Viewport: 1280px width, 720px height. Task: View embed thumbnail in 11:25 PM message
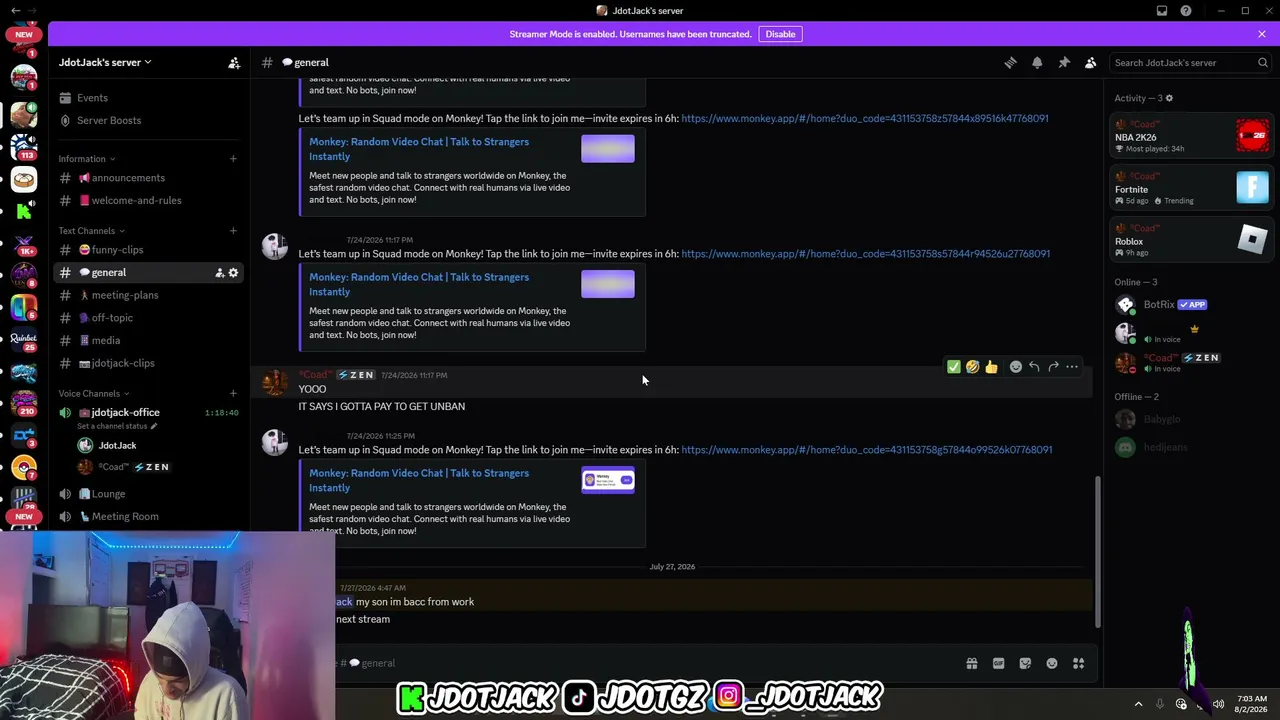[608, 481]
